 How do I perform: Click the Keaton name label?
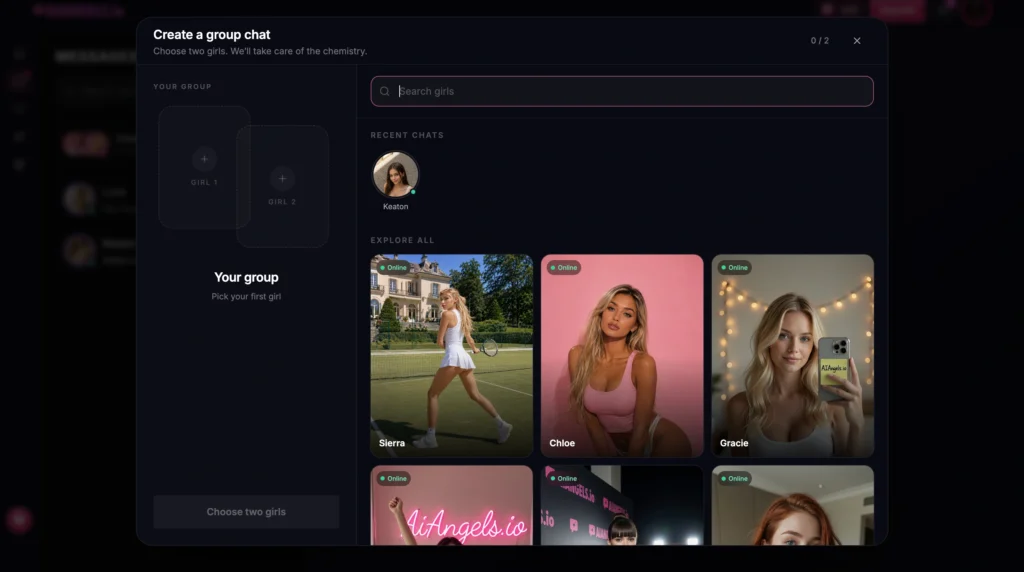pos(396,206)
